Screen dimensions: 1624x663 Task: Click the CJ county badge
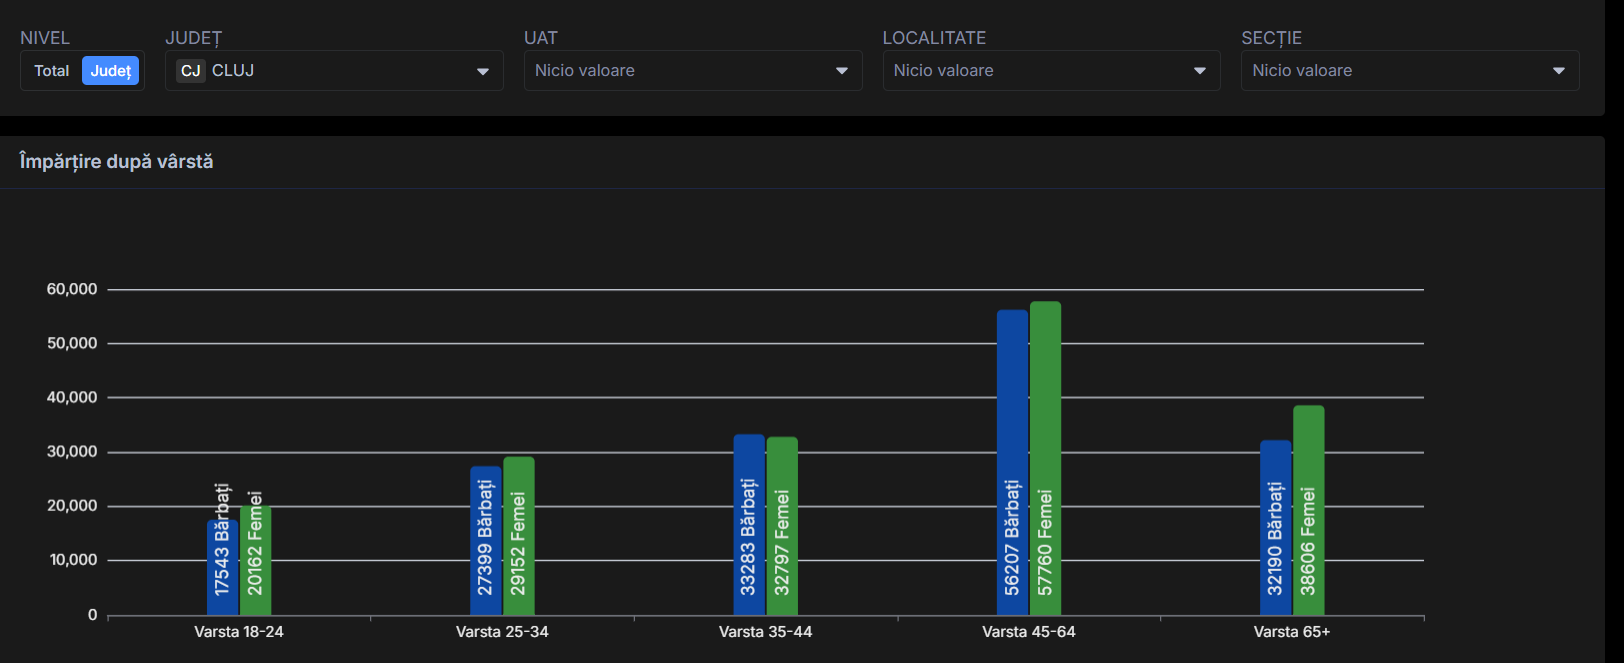click(190, 71)
